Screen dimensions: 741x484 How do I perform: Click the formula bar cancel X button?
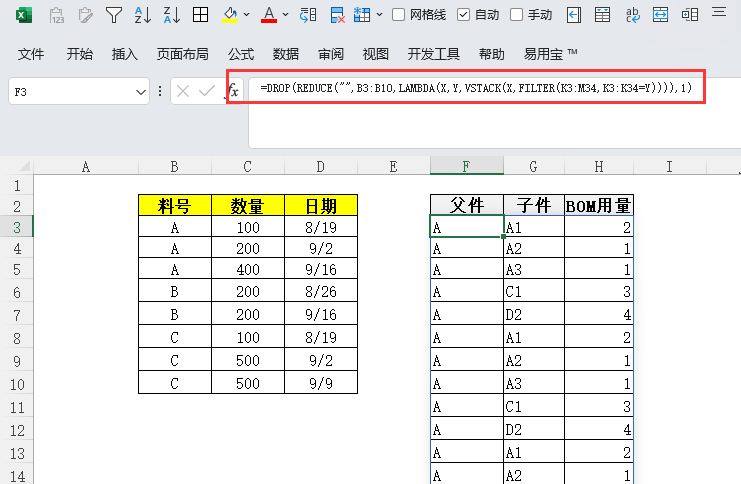point(183,91)
